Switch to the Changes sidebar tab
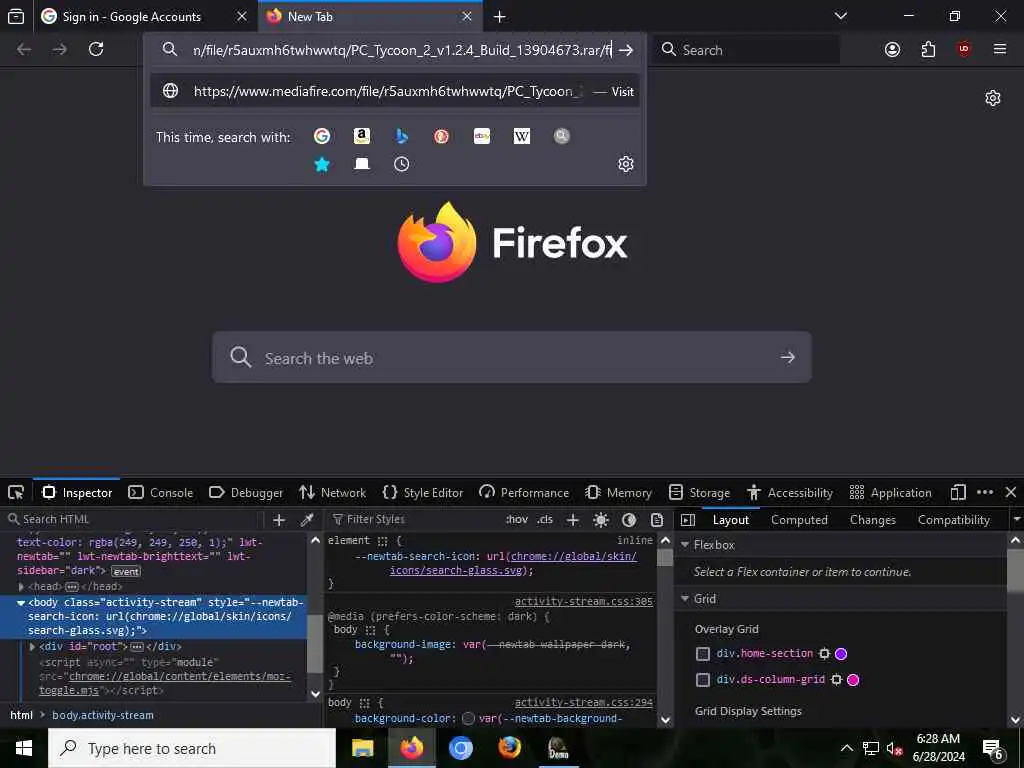This screenshot has height=768, width=1024. [872, 520]
